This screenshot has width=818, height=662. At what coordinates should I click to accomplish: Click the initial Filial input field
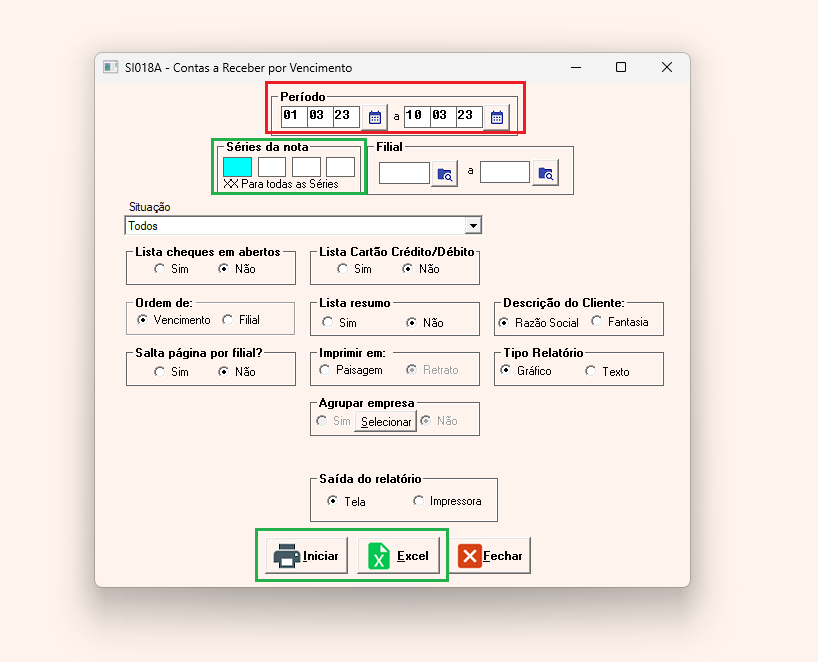[x=404, y=173]
